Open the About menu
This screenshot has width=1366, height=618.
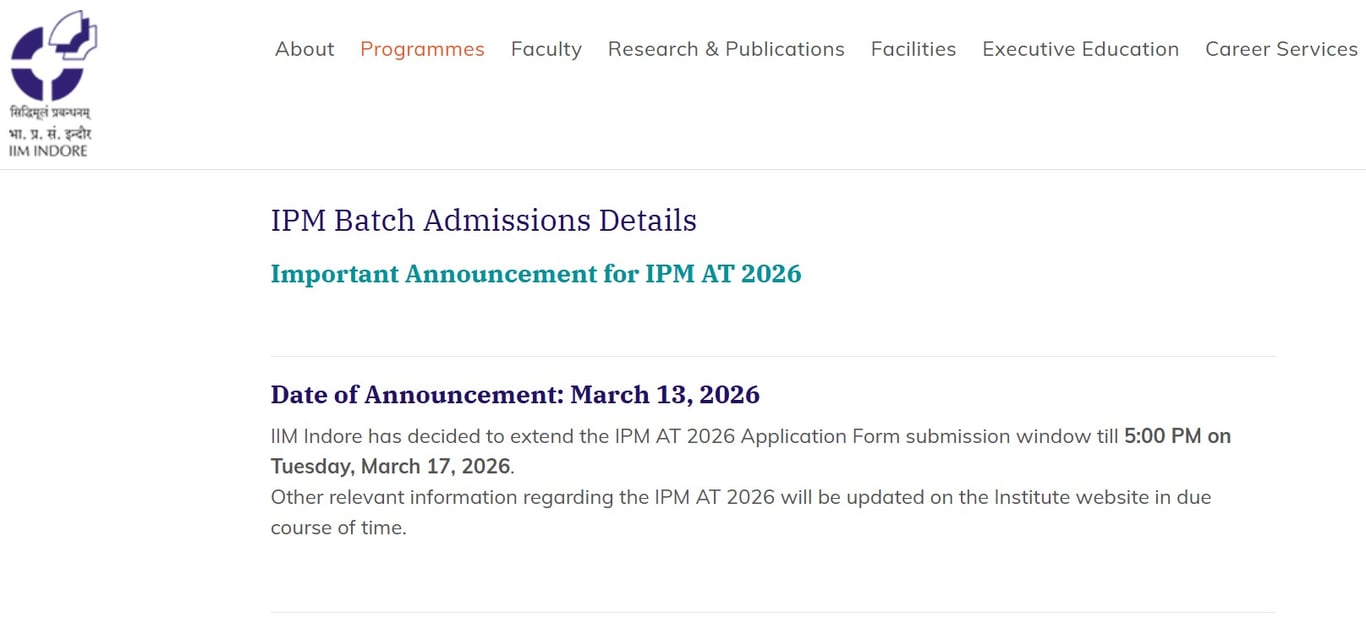(x=304, y=49)
